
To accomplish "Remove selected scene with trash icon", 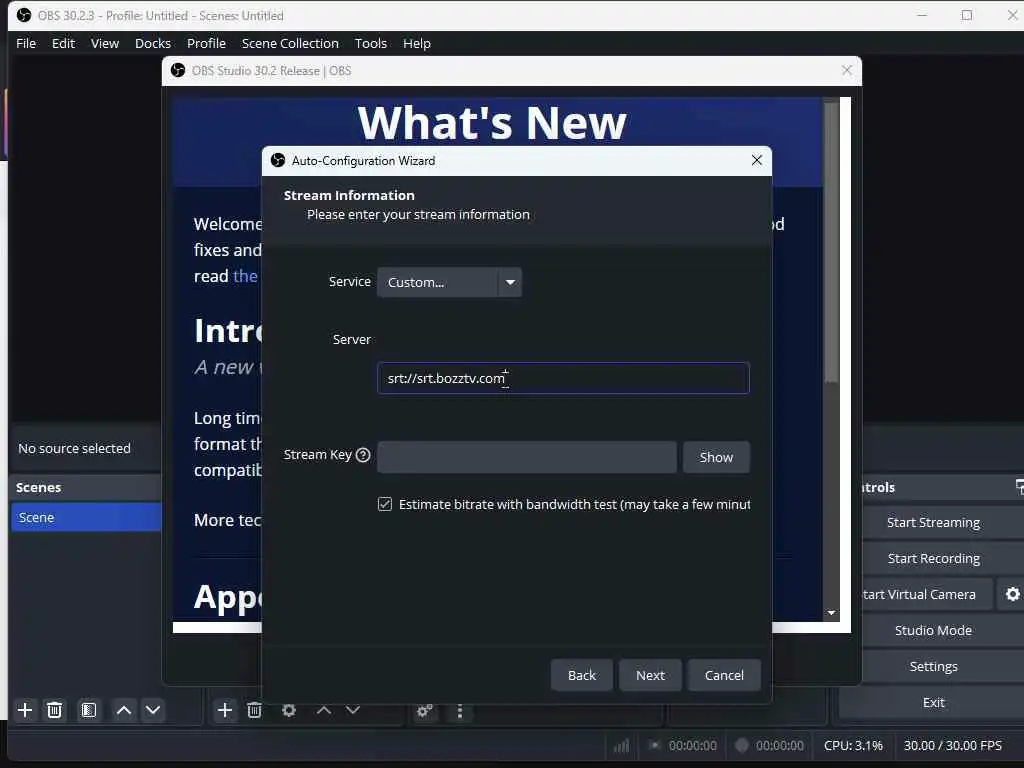I will point(55,710).
